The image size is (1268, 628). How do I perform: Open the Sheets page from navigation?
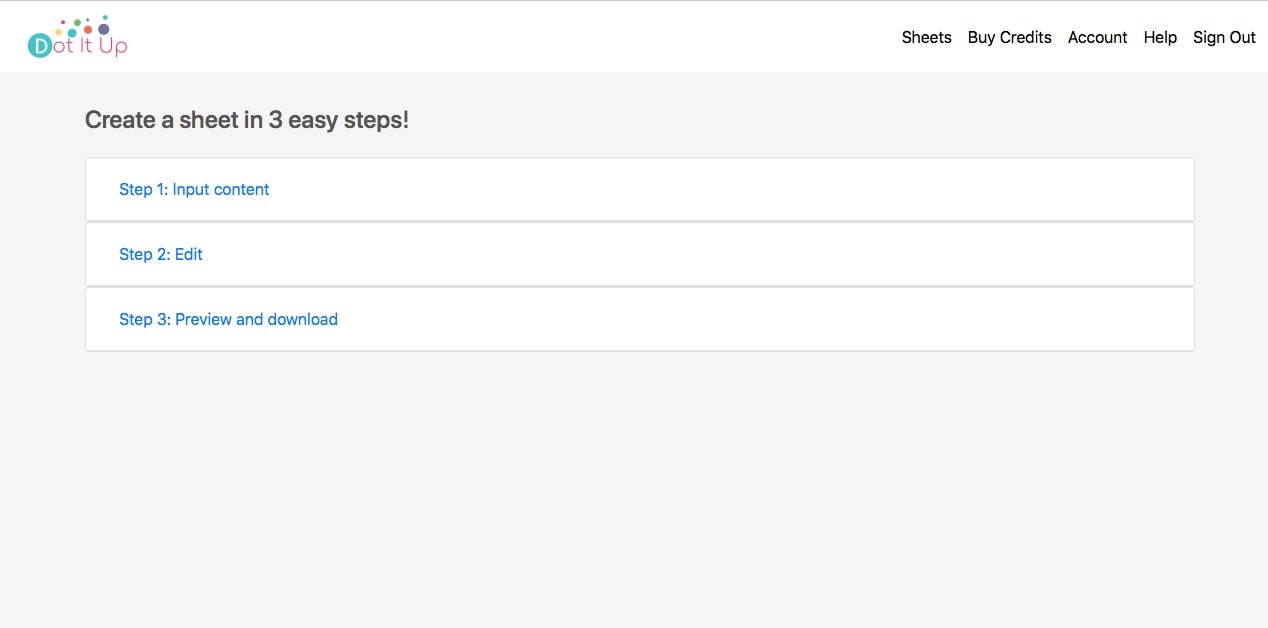click(926, 37)
